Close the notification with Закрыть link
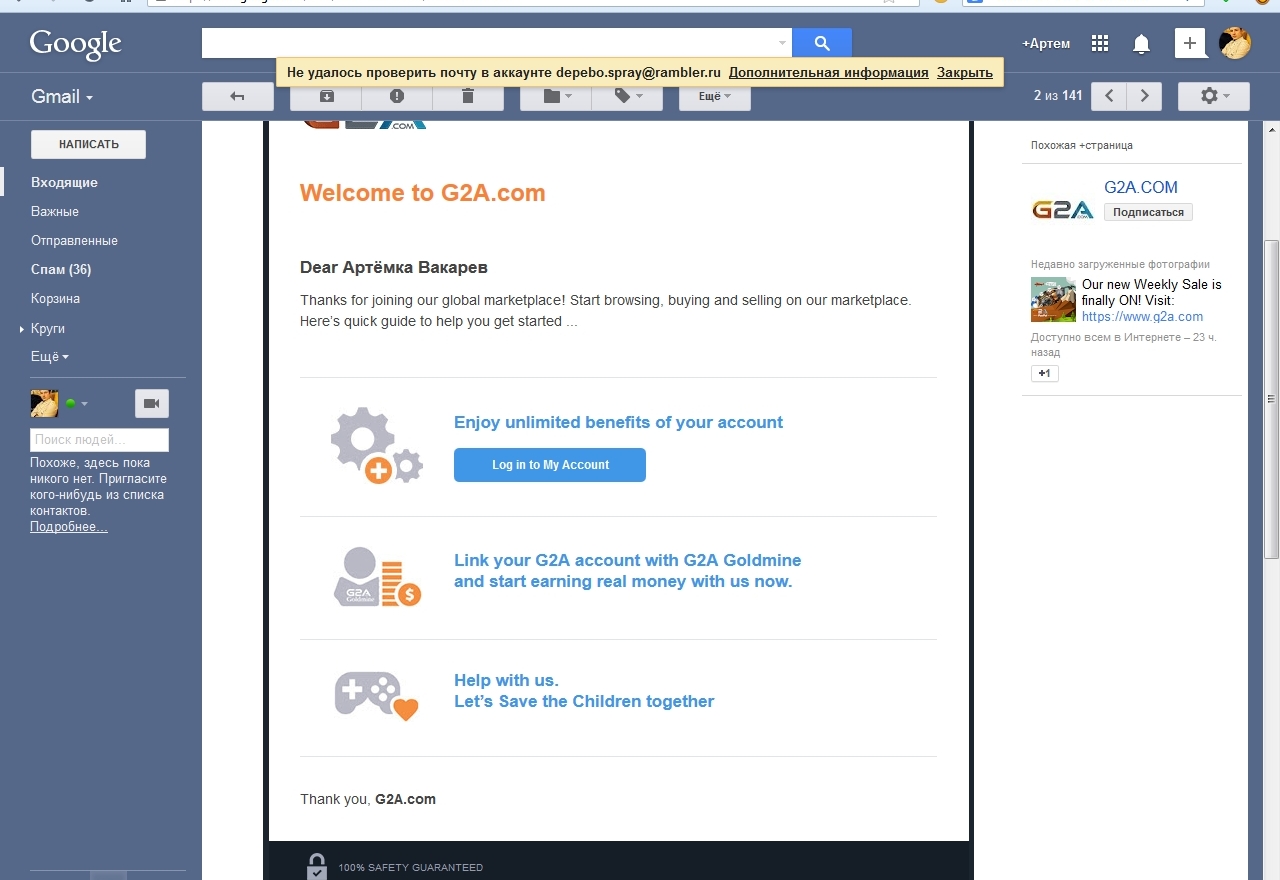Screen dimensions: 1280x880 pyautogui.click(x=964, y=72)
